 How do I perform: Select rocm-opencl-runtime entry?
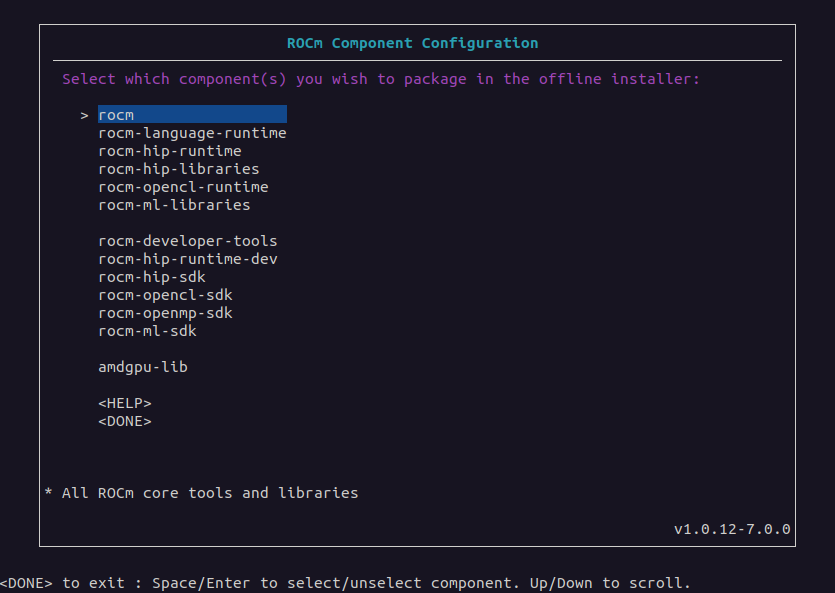pyautogui.click(x=183, y=187)
